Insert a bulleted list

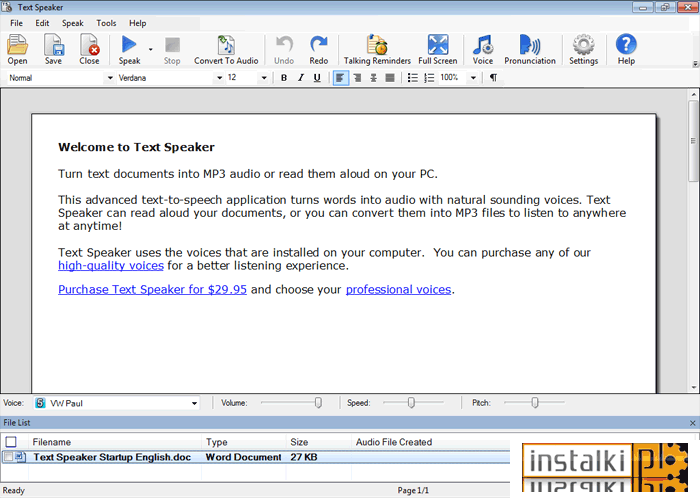(x=412, y=78)
